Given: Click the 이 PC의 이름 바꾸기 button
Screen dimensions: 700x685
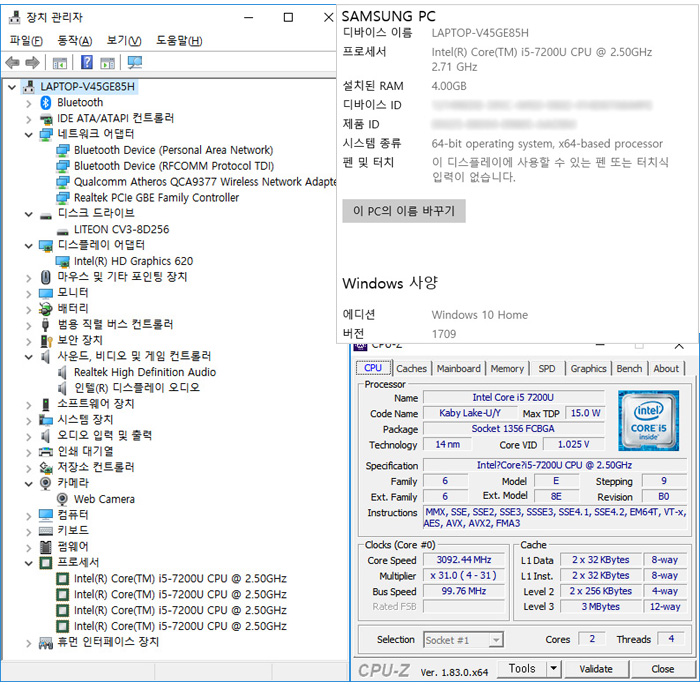Looking at the screenshot, I should pos(404,211).
